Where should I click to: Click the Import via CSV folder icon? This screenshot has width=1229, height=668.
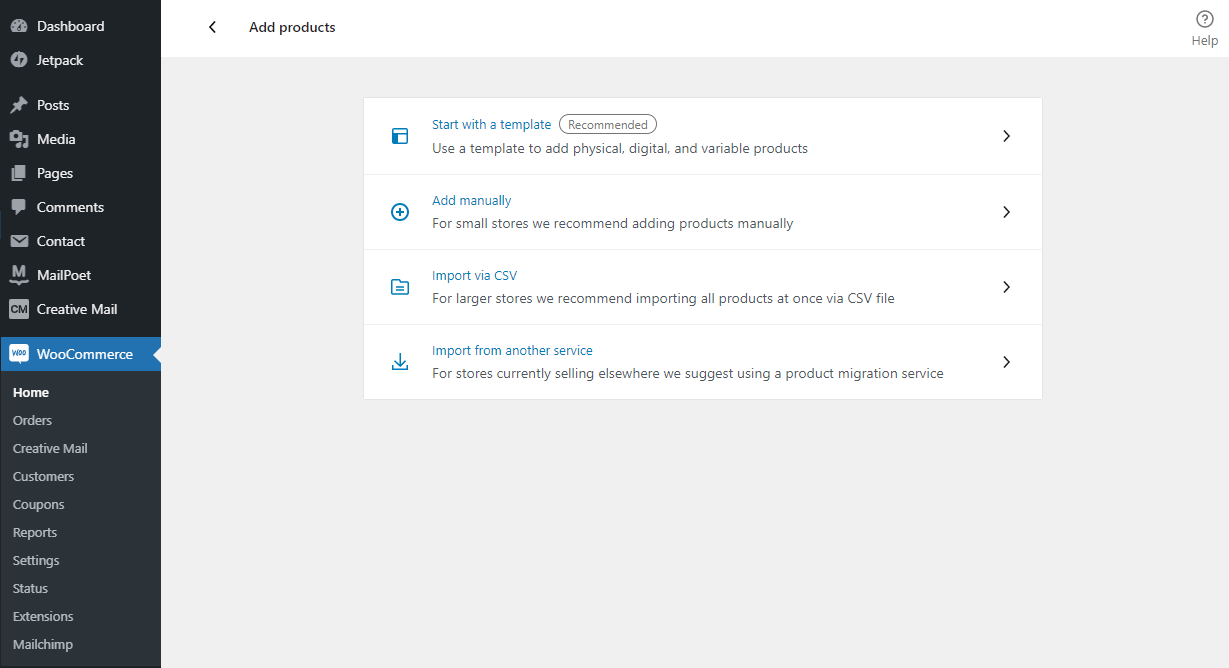click(x=400, y=287)
